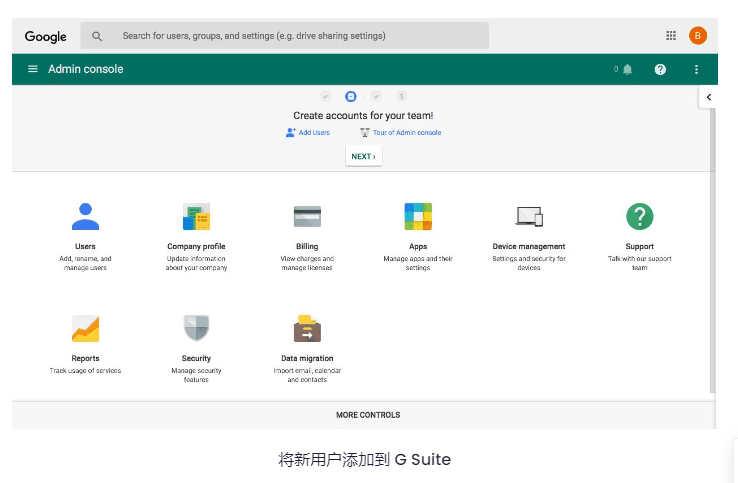Click the Add Users link
Image resolution: width=738 pixels, height=483 pixels.
click(x=308, y=133)
